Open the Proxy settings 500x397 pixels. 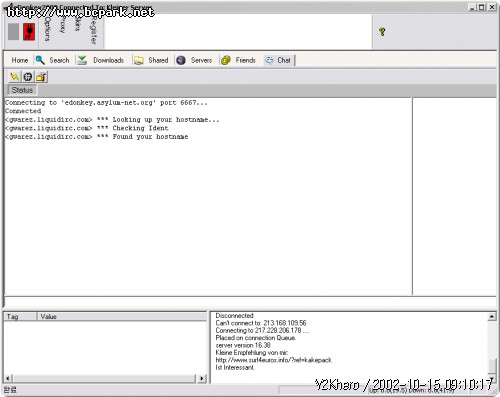pyautogui.click(x=62, y=25)
